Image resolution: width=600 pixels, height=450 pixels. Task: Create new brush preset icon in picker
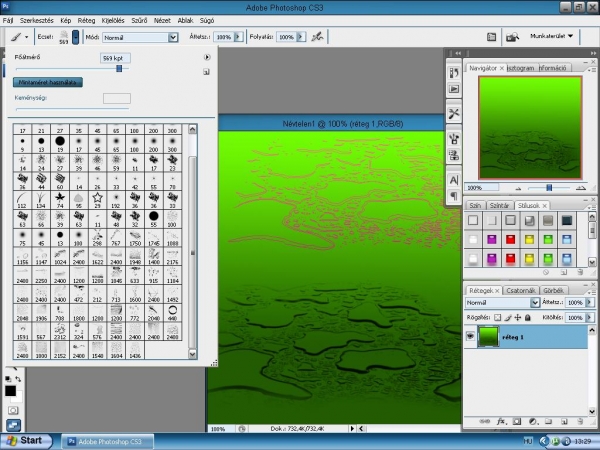pos(206,72)
